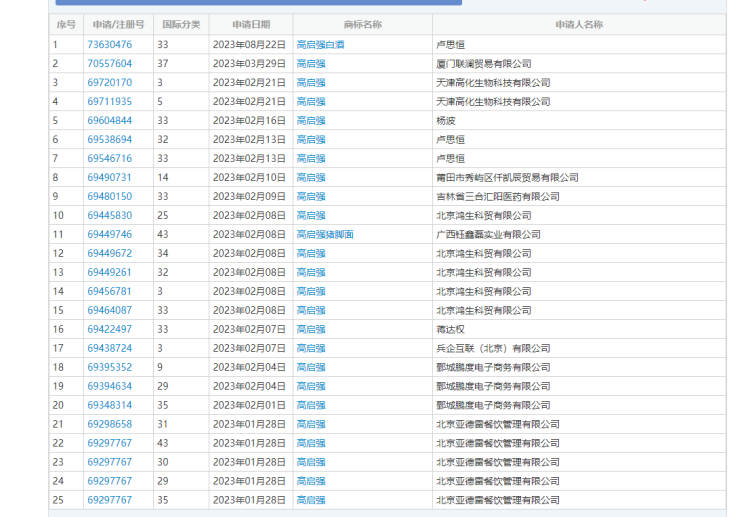
Task: Open application number 69395352
Action: pos(109,367)
